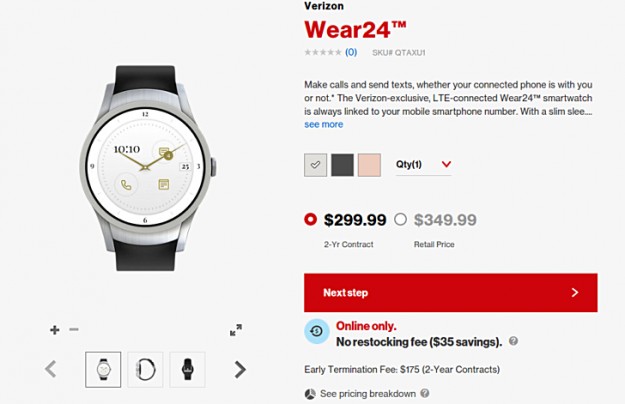Open the (0) reviews link

point(351,52)
